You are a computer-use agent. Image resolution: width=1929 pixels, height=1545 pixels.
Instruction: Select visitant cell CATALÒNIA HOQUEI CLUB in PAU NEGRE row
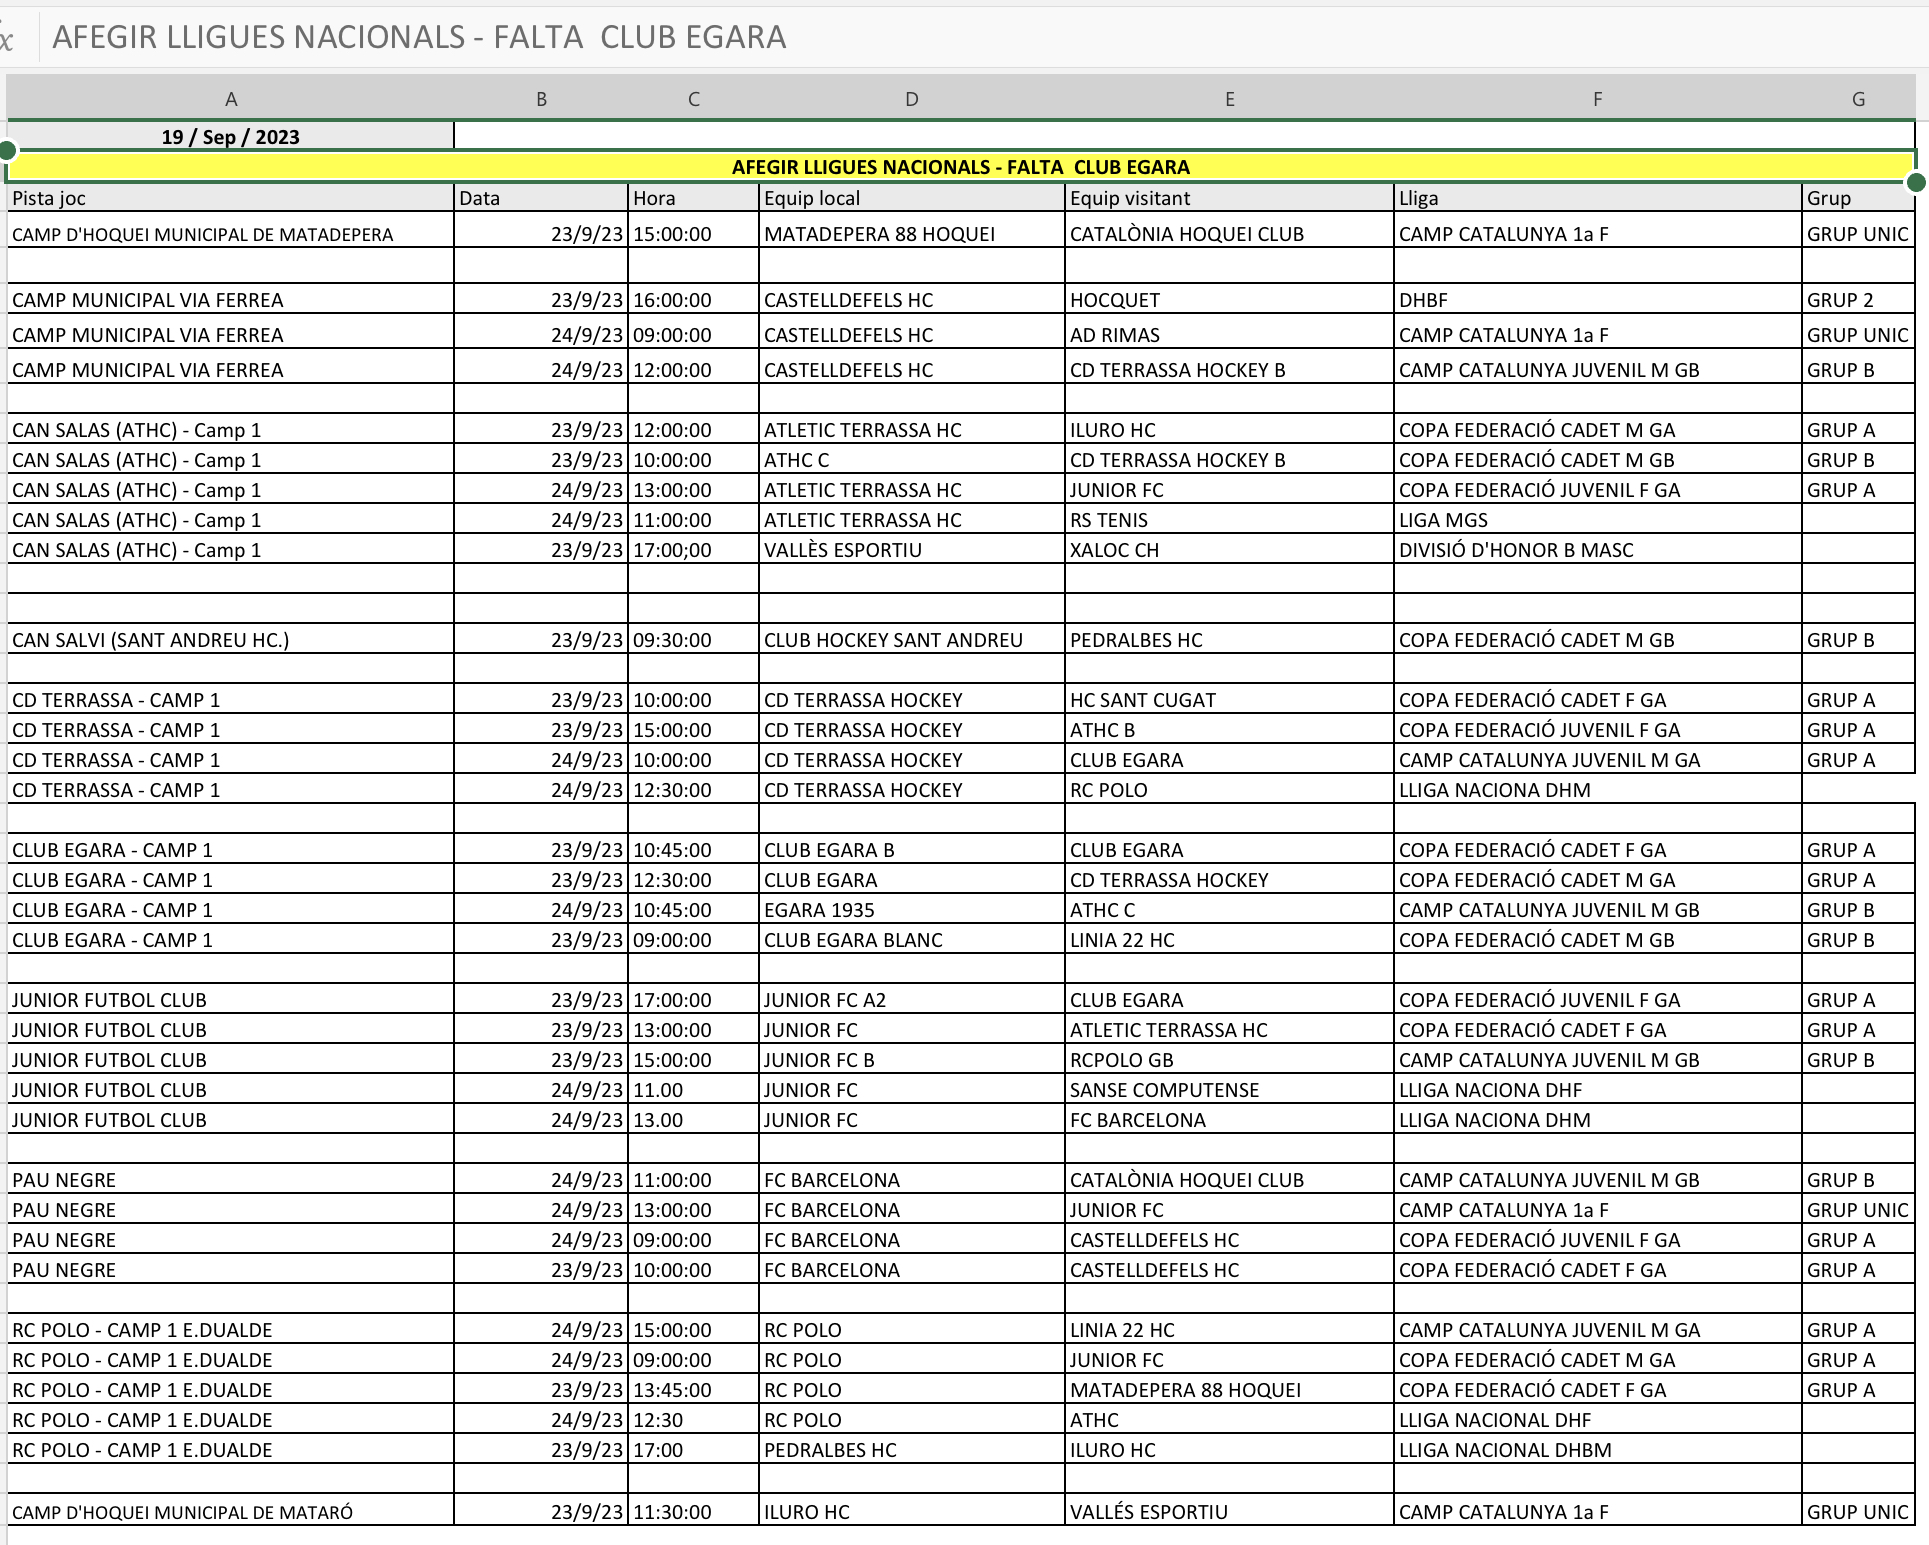click(x=1230, y=1180)
